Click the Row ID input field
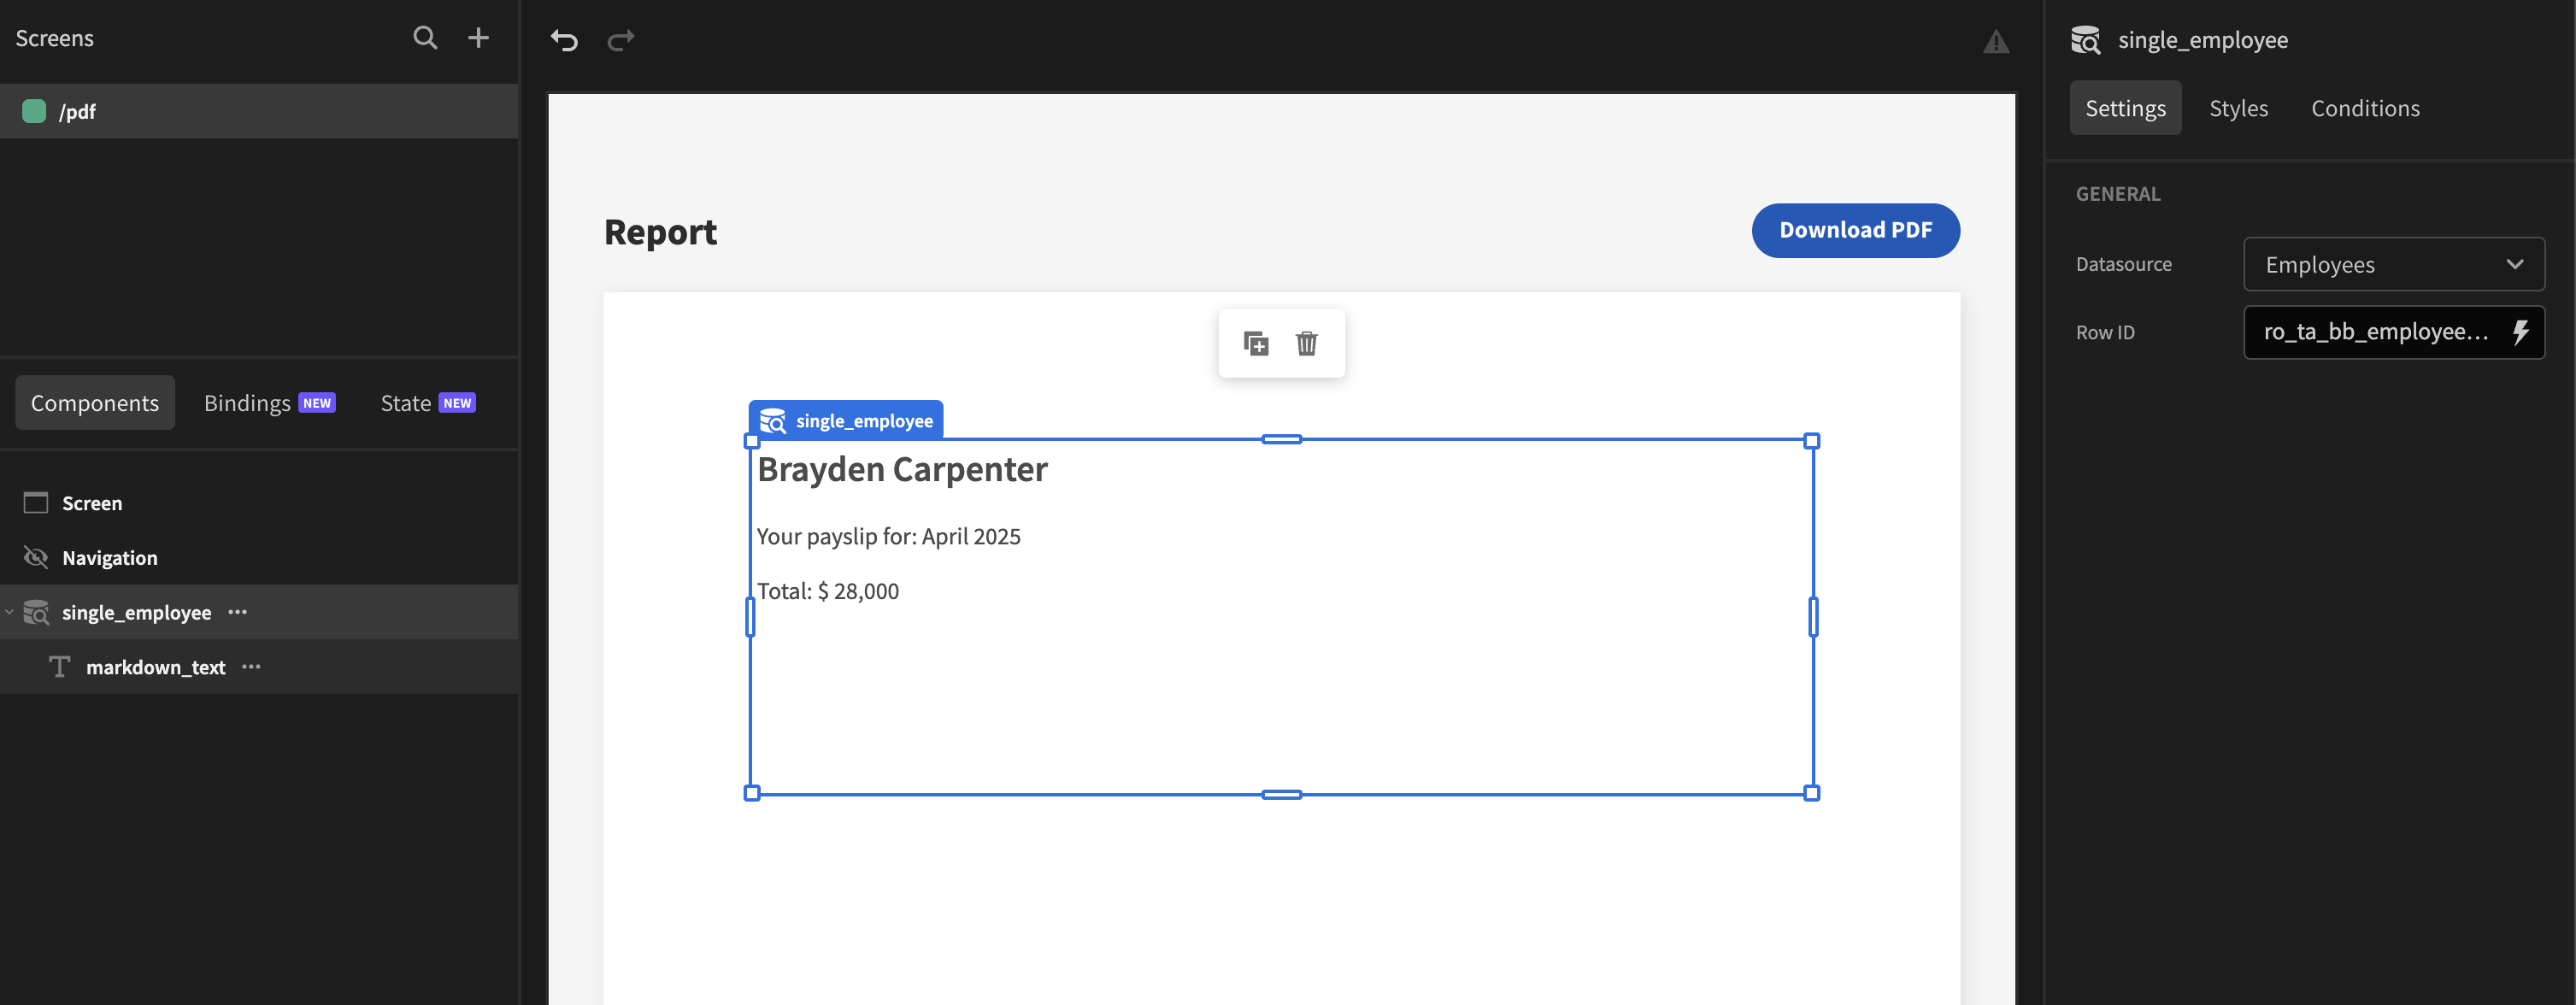Image resolution: width=2576 pixels, height=1005 pixels. click(x=2375, y=332)
